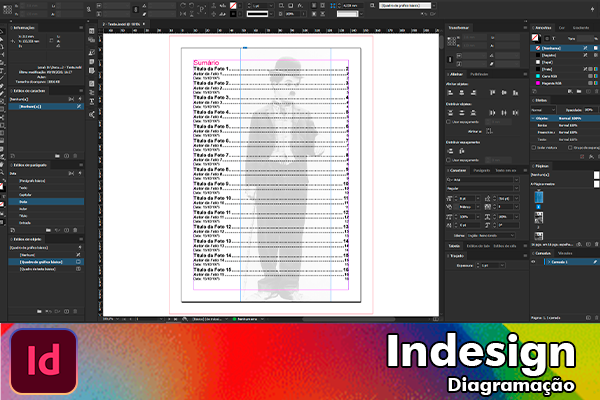Click create new page icon in Páginas panel
600x400 pixels.
point(588,244)
